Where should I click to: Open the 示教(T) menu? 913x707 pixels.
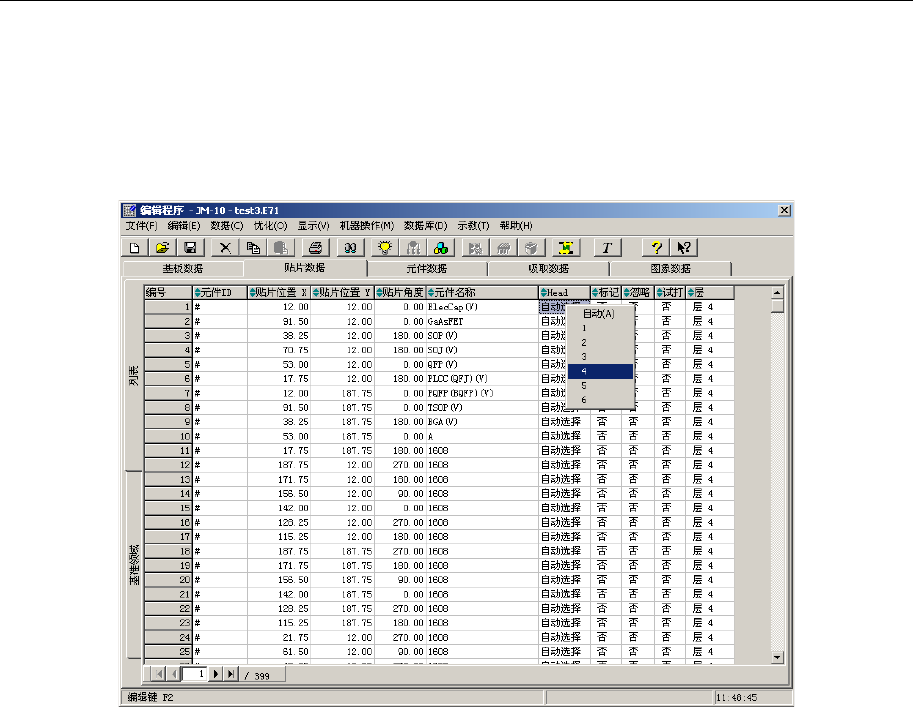(x=473, y=225)
